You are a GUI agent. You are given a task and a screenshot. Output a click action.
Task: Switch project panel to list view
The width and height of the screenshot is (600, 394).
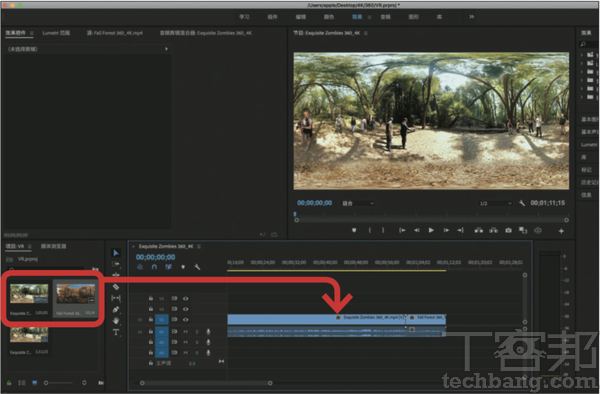pos(22,383)
